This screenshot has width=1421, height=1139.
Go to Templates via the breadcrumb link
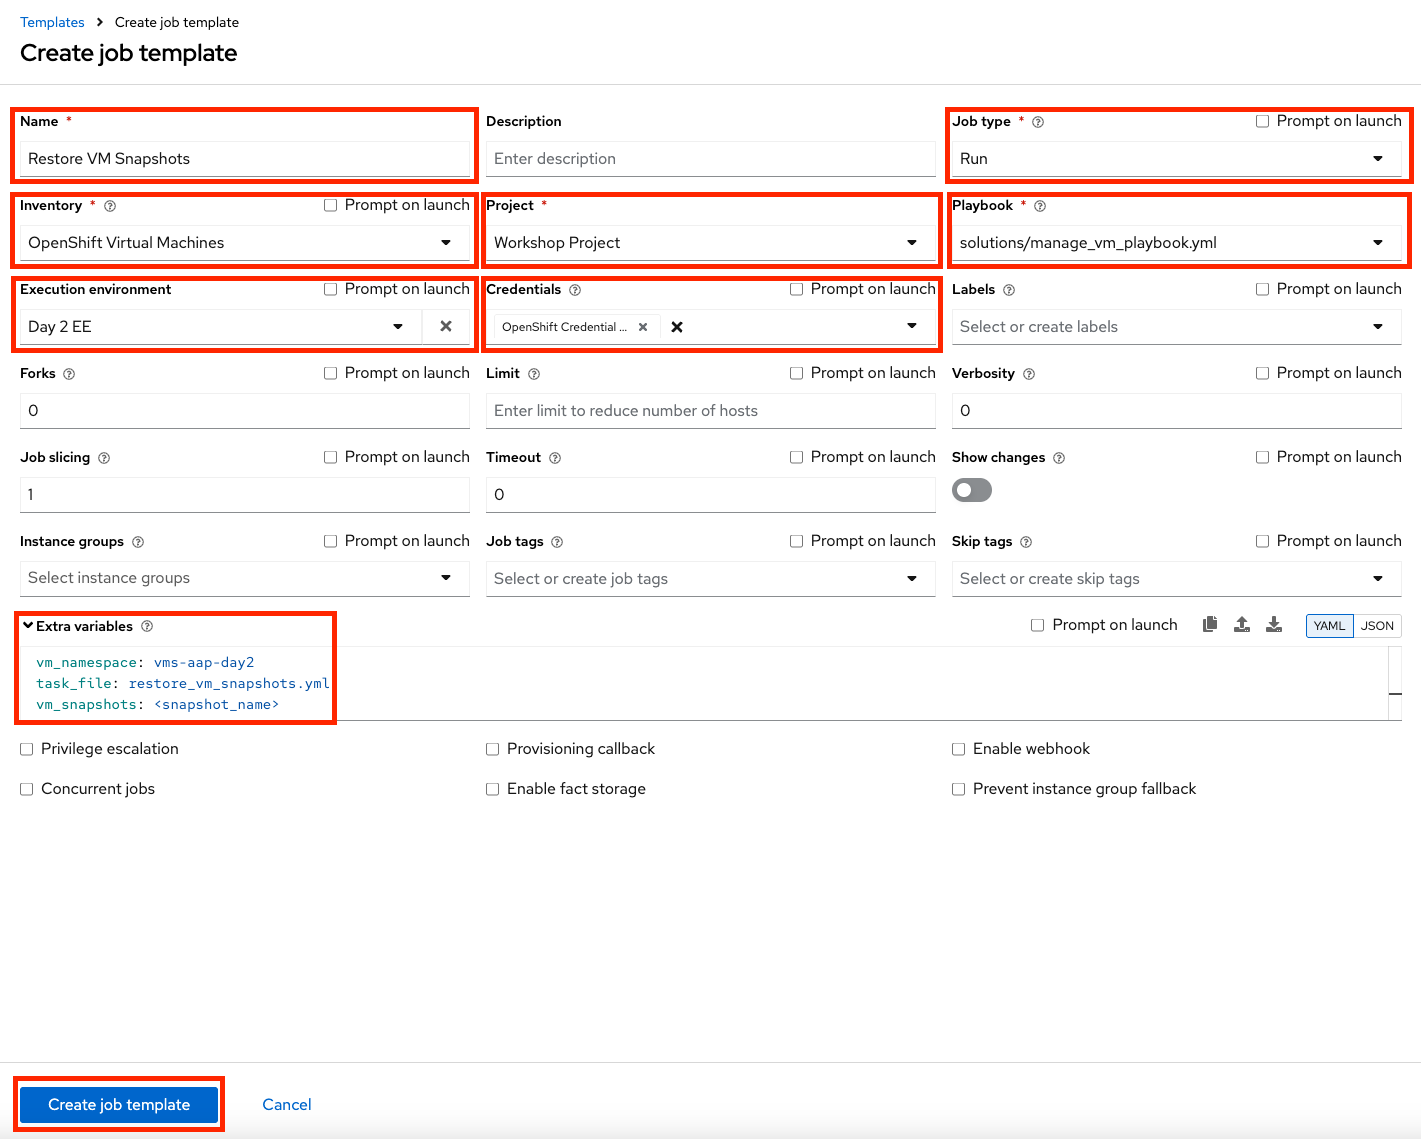coord(52,22)
